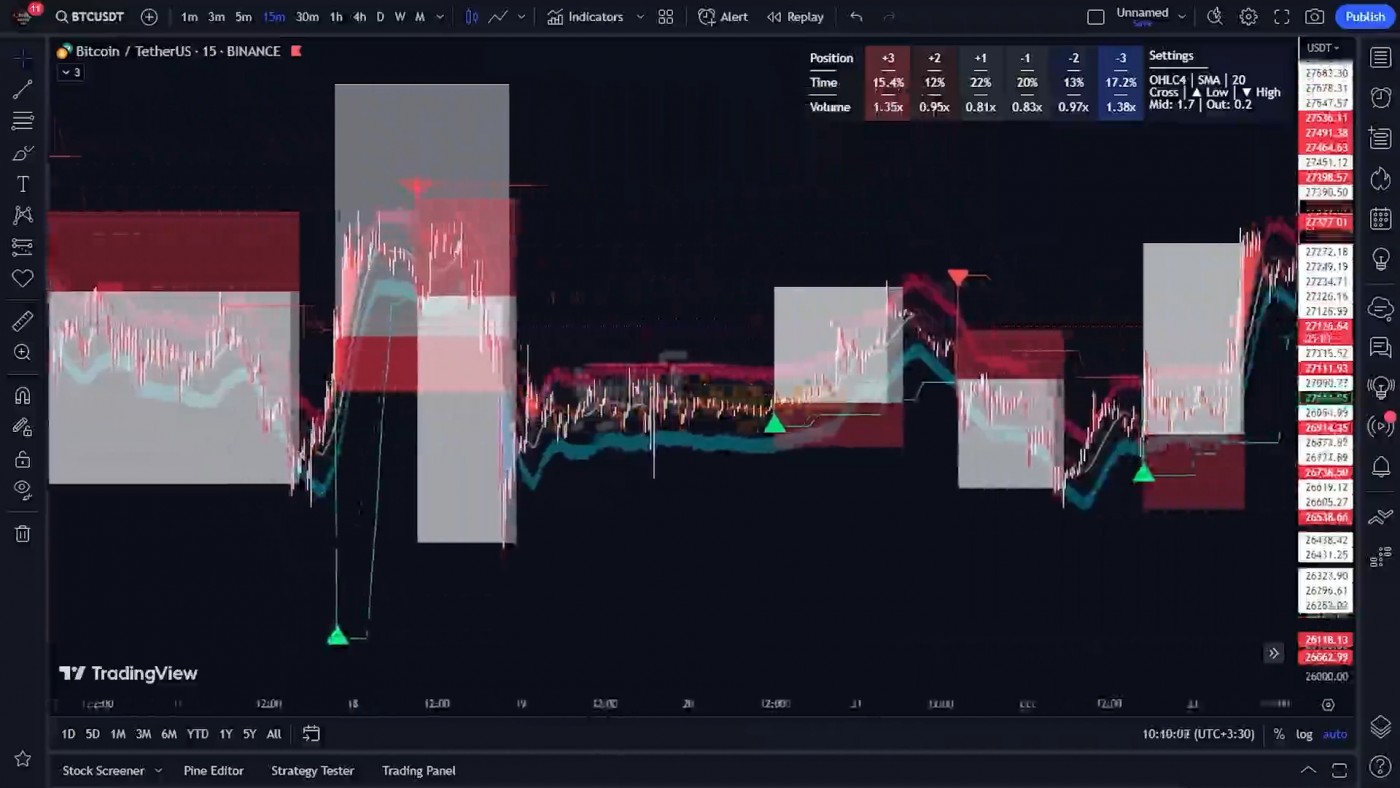Open the Stock Screener tab
This screenshot has height=788, width=1400.
click(103, 771)
